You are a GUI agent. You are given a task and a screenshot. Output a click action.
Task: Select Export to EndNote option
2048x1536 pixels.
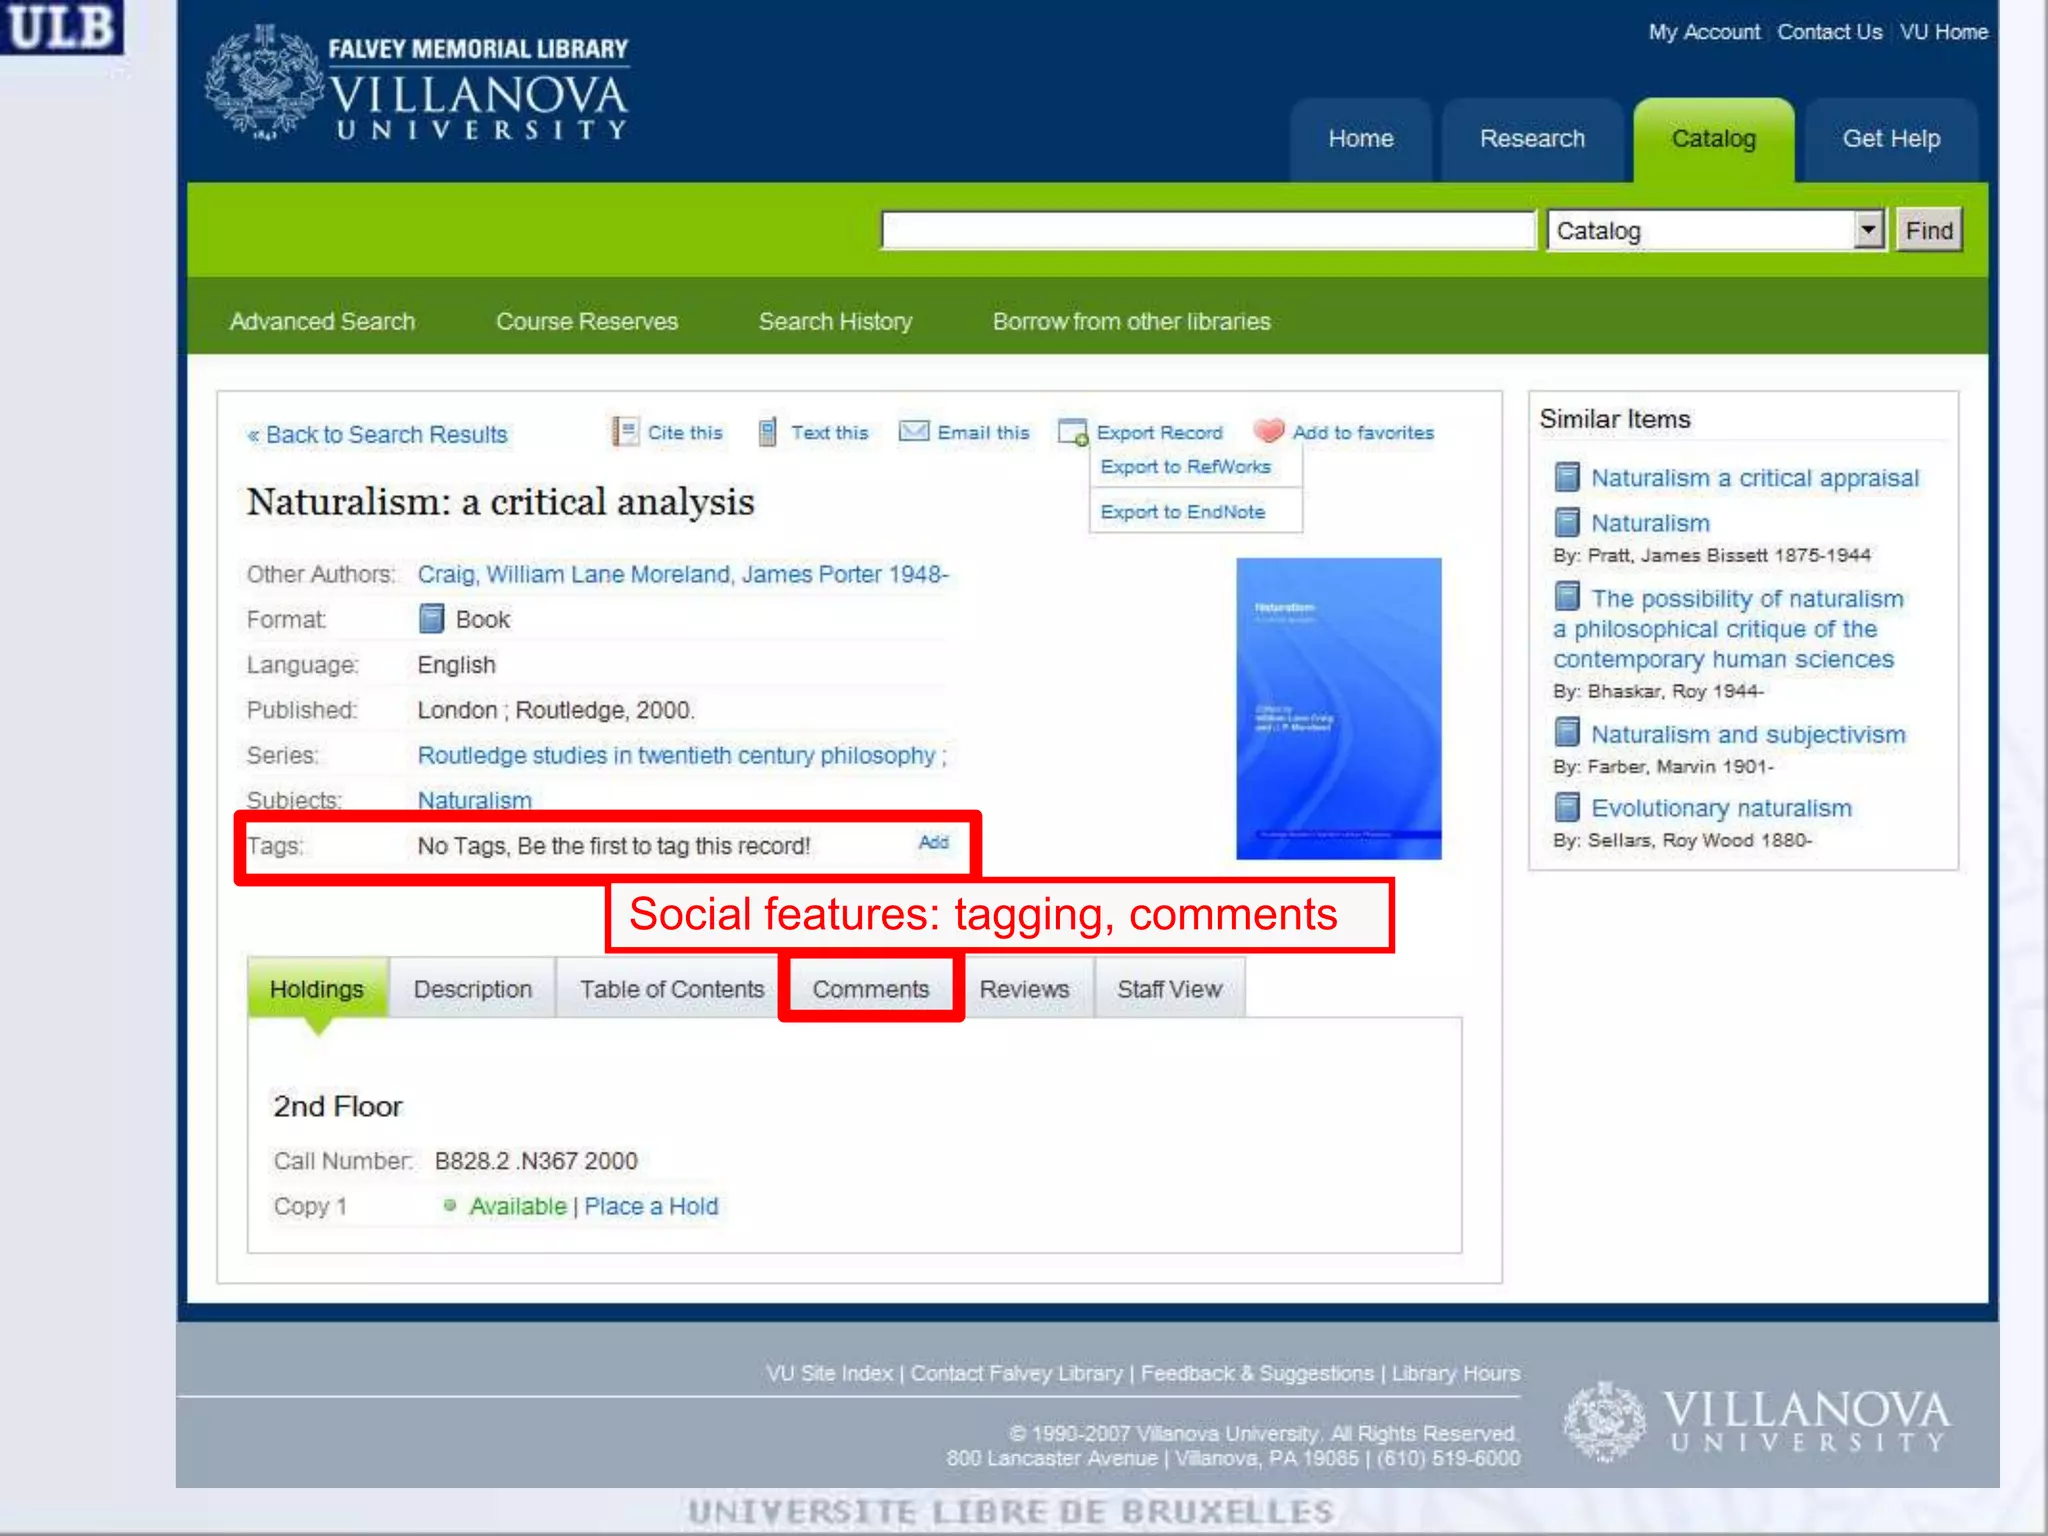tap(1182, 512)
